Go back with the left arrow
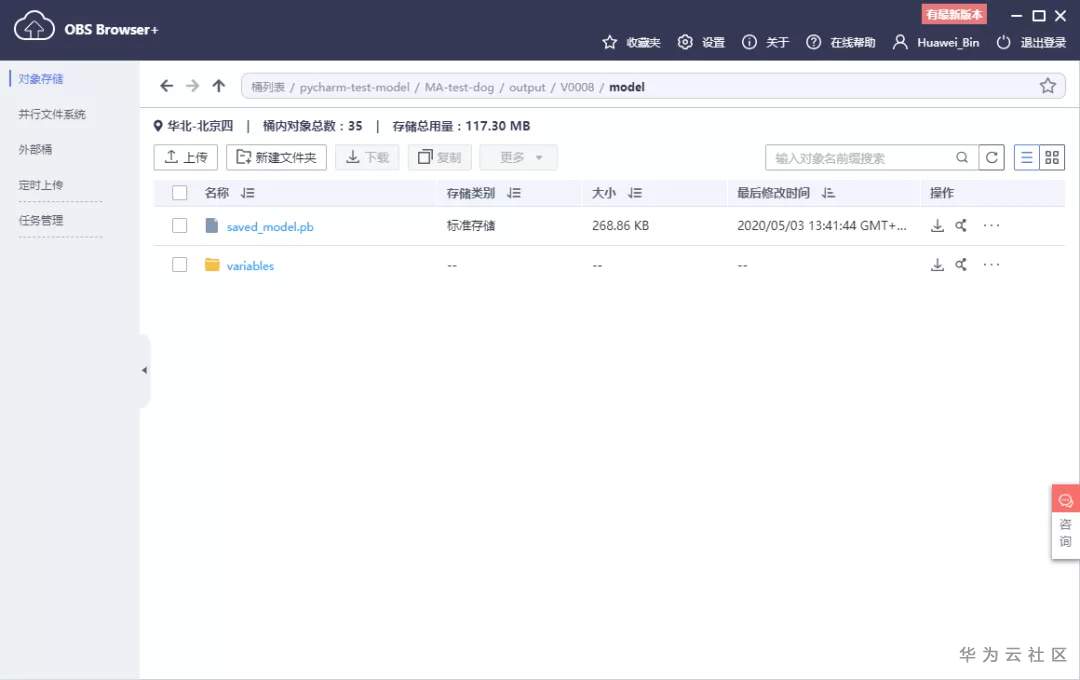Viewport: 1080px width, 680px height. click(166, 86)
